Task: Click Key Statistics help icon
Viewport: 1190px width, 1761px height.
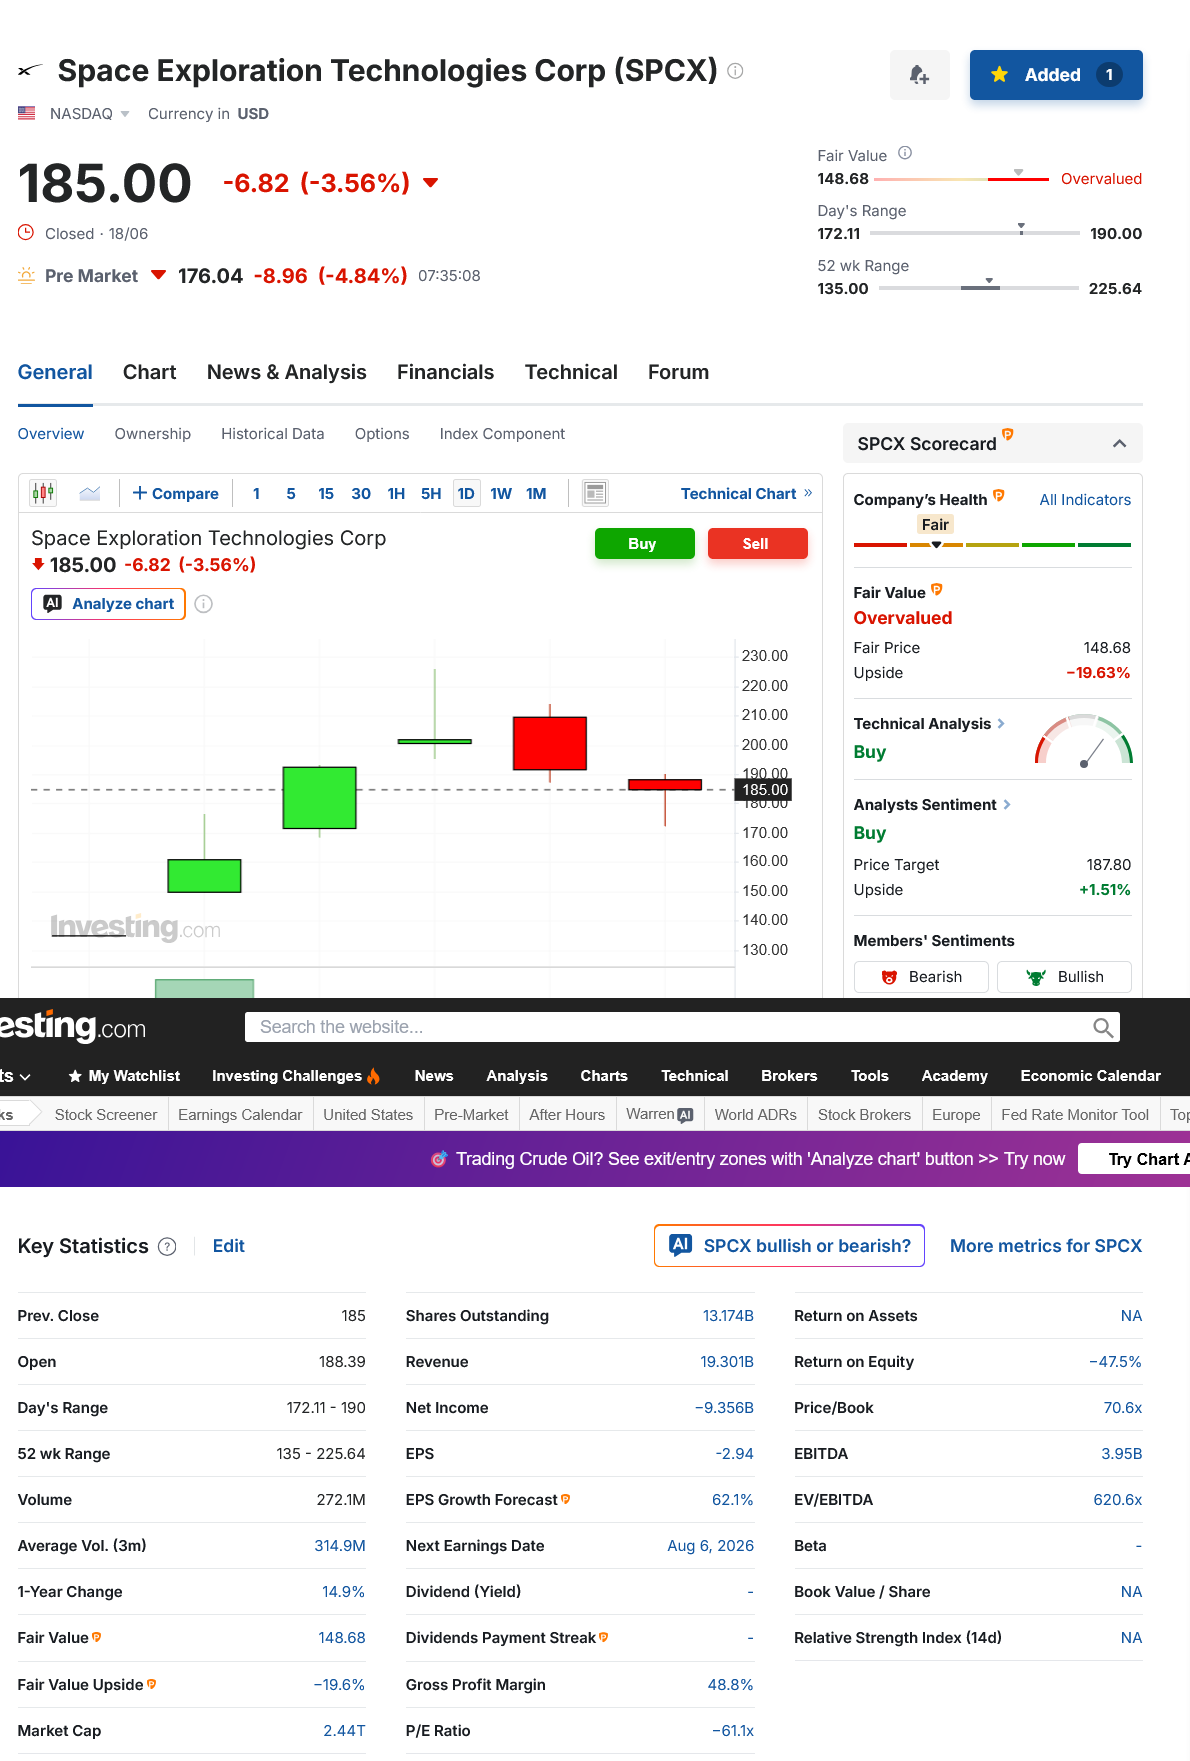Action: (168, 1247)
